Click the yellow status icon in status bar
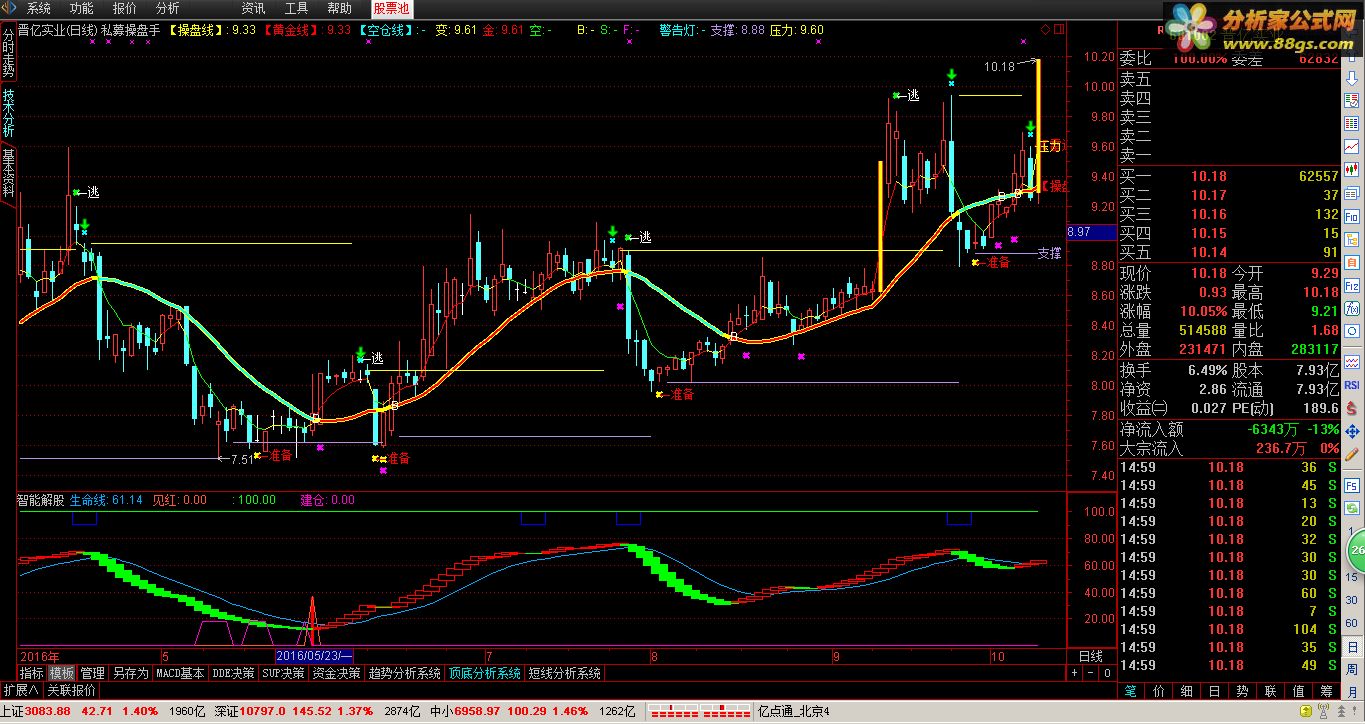This screenshot has height=724, width=1365. (x=1306, y=711)
